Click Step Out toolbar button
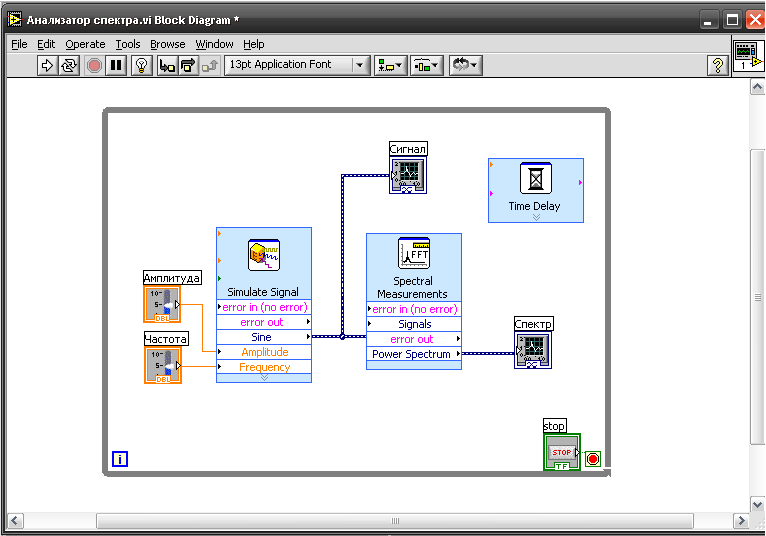Viewport: 766px width, 536px height. tap(210, 65)
